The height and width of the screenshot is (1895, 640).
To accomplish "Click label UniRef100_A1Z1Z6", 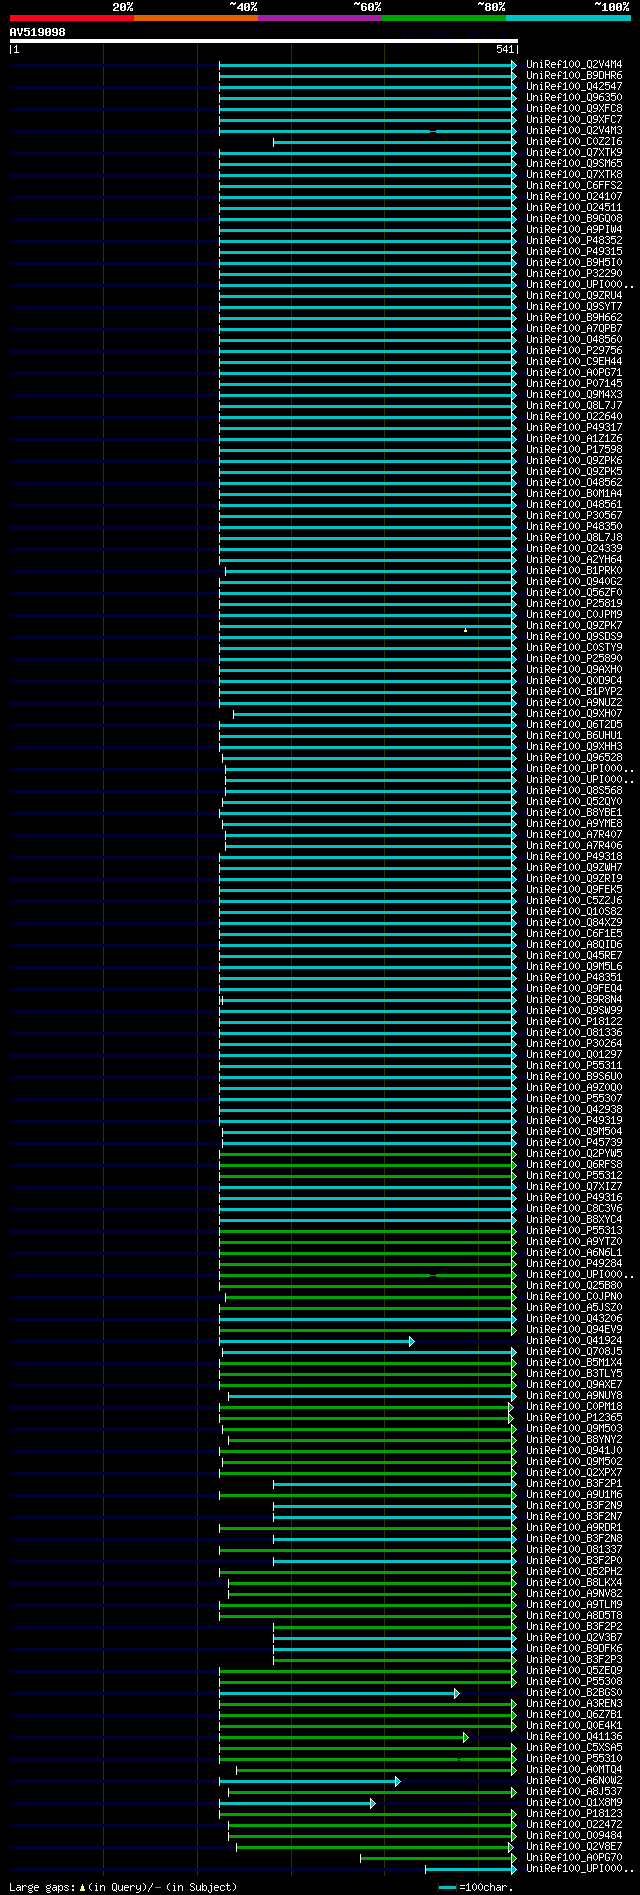I will [x=574, y=438].
